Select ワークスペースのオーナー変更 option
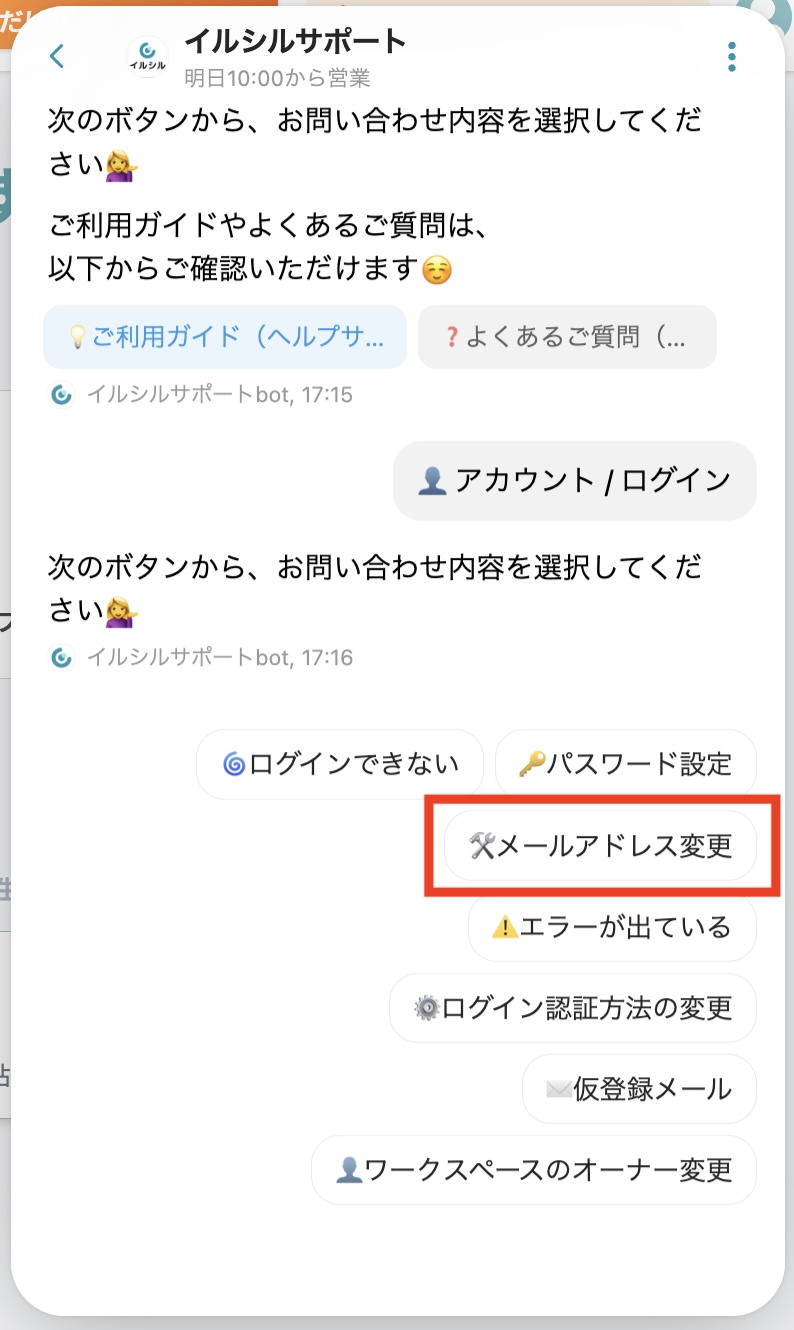 534,1170
